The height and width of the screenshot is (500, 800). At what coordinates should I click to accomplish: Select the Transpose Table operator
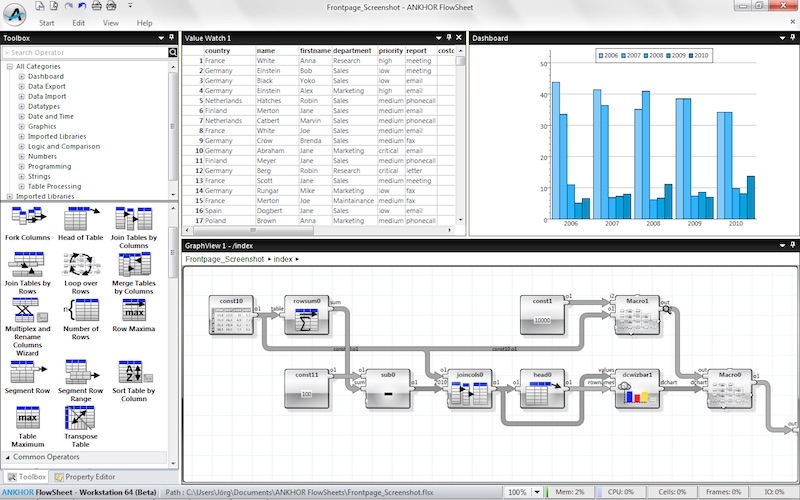[81, 427]
